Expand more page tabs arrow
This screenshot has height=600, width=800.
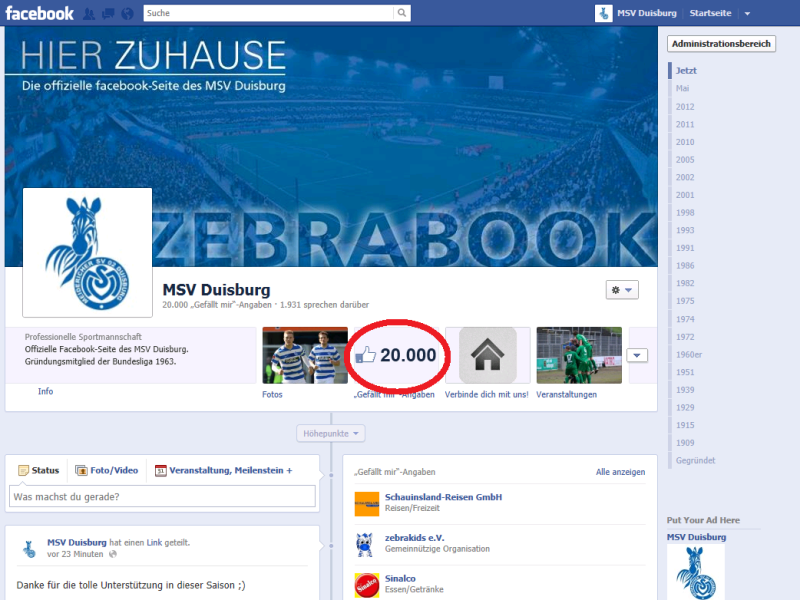637,355
